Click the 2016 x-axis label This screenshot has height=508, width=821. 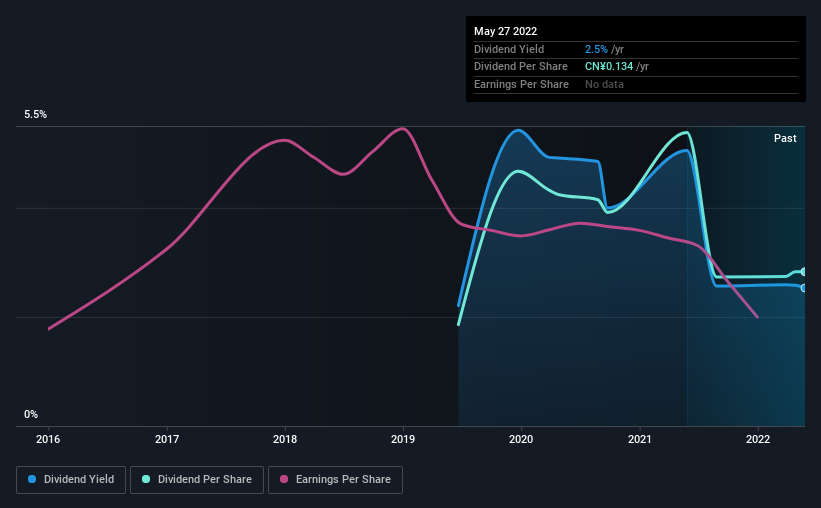(48, 439)
